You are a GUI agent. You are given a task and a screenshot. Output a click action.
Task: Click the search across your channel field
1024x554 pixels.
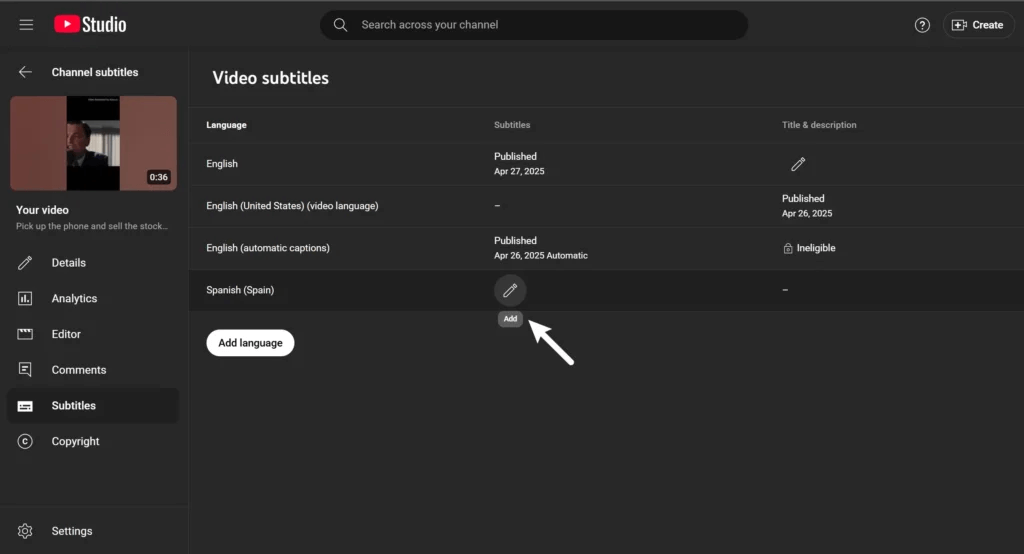pos(540,25)
